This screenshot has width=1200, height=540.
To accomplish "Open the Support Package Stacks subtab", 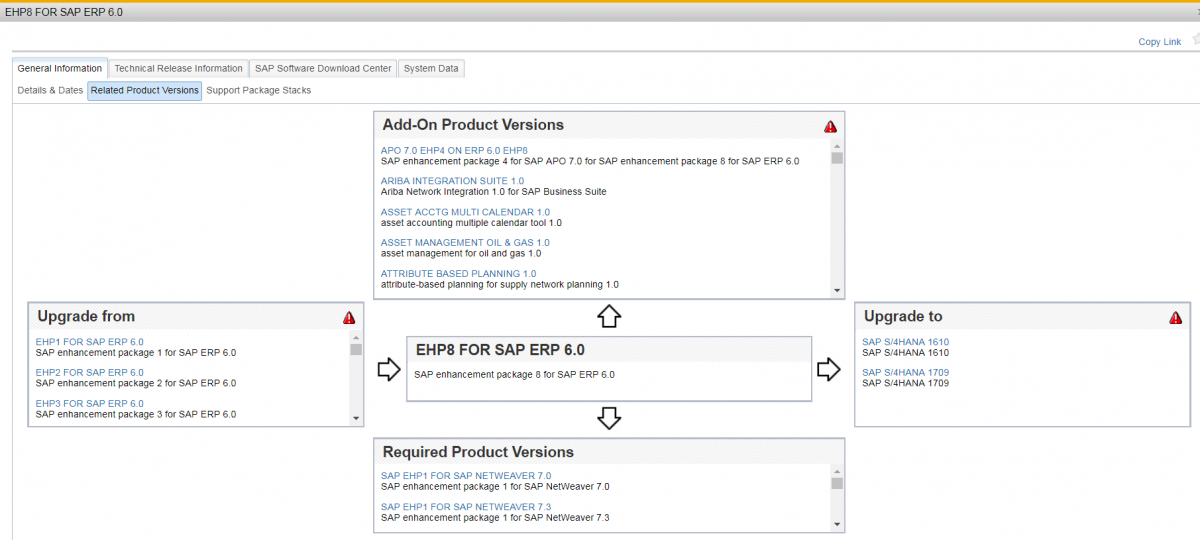I will pyautogui.click(x=259, y=90).
